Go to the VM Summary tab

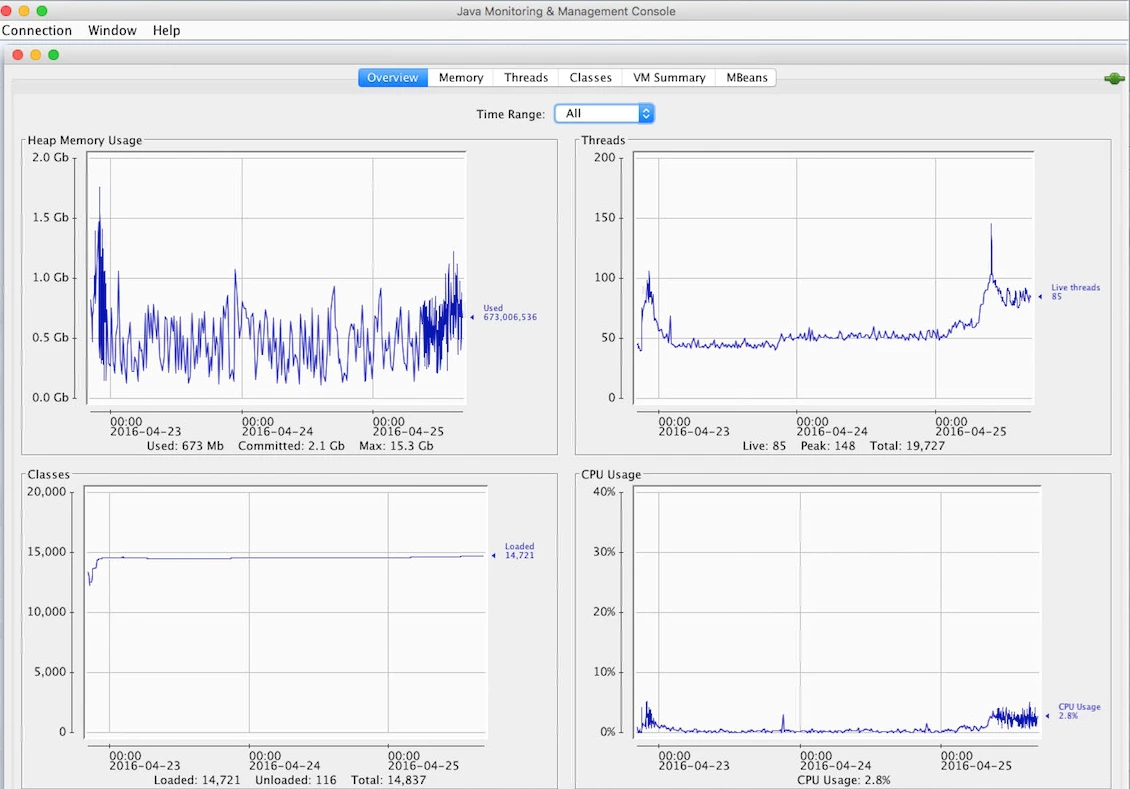(669, 78)
